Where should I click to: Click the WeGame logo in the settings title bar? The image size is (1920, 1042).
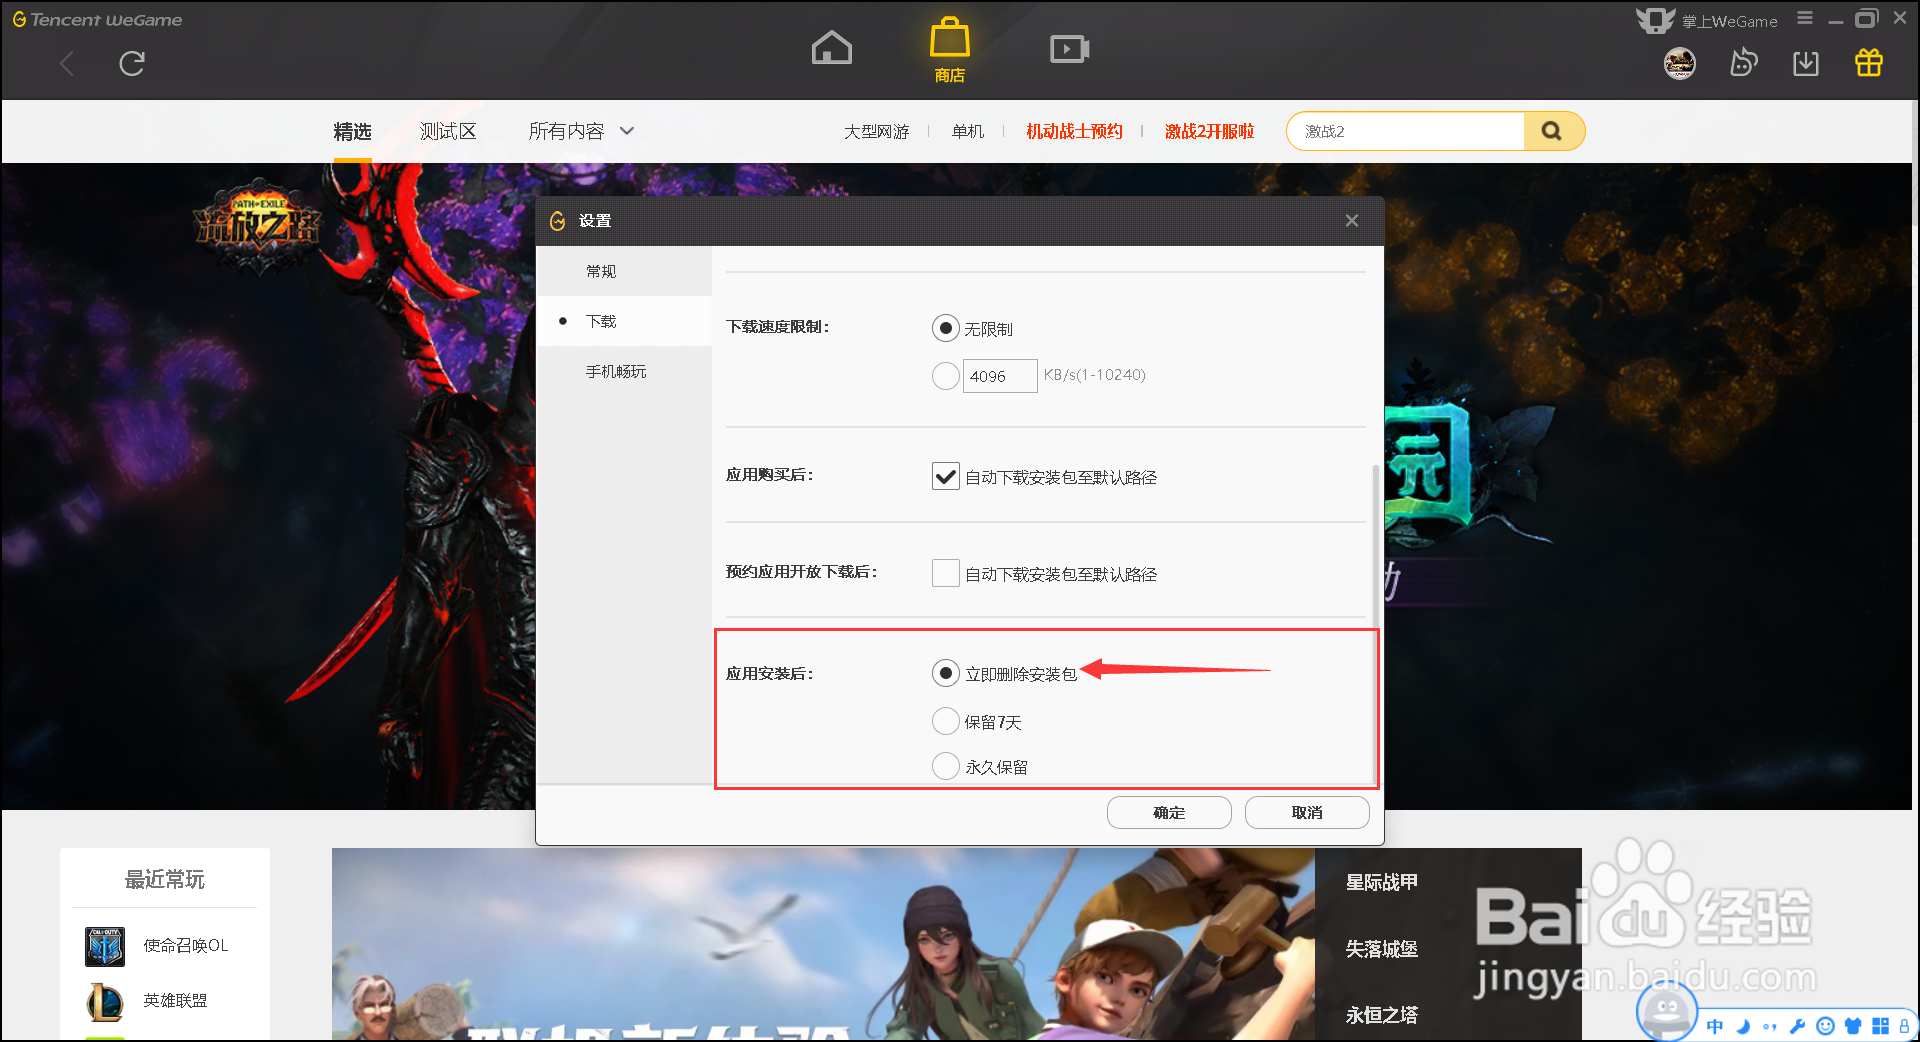click(x=558, y=221)
